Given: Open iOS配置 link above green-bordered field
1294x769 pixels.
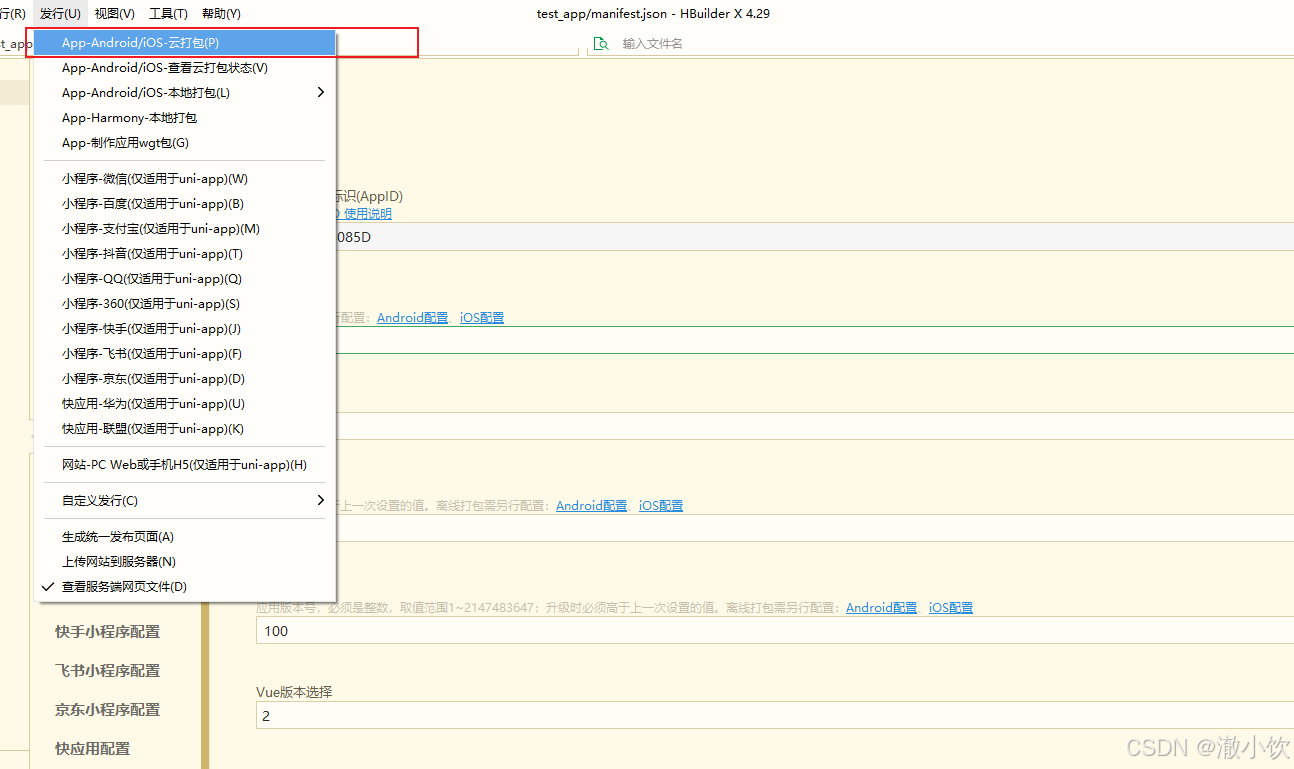Looking at the screenshot, I should [x=482, y=318].
